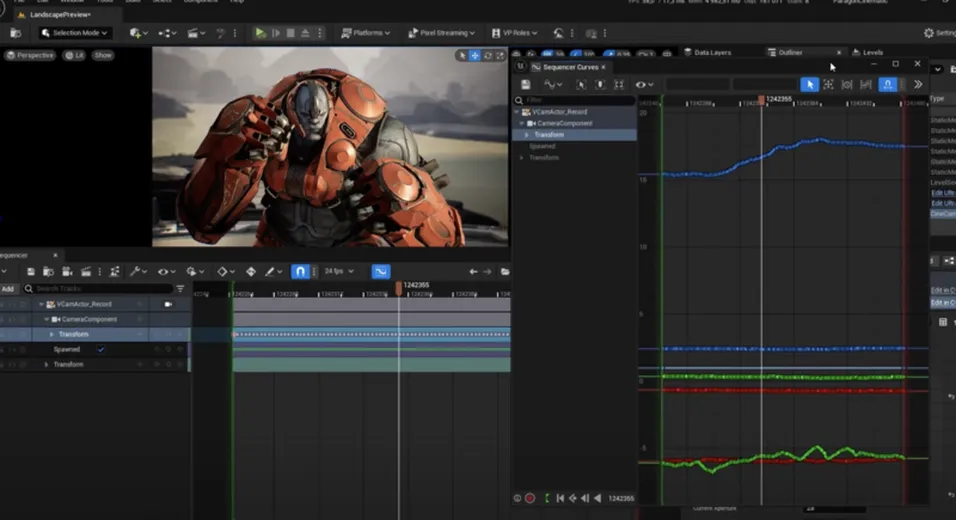Screen dimensions: 956x520
Task: Toggle the Curve Editor button in Sequencer
Action: [x=380, y=272]
